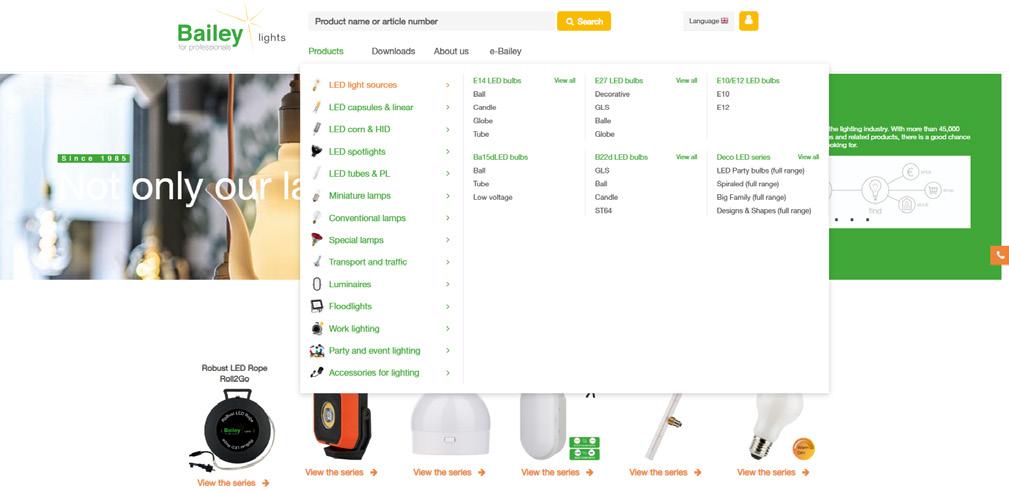Click the orange phone contact icon
The image size is (1009, 492).
coord(999,255)
